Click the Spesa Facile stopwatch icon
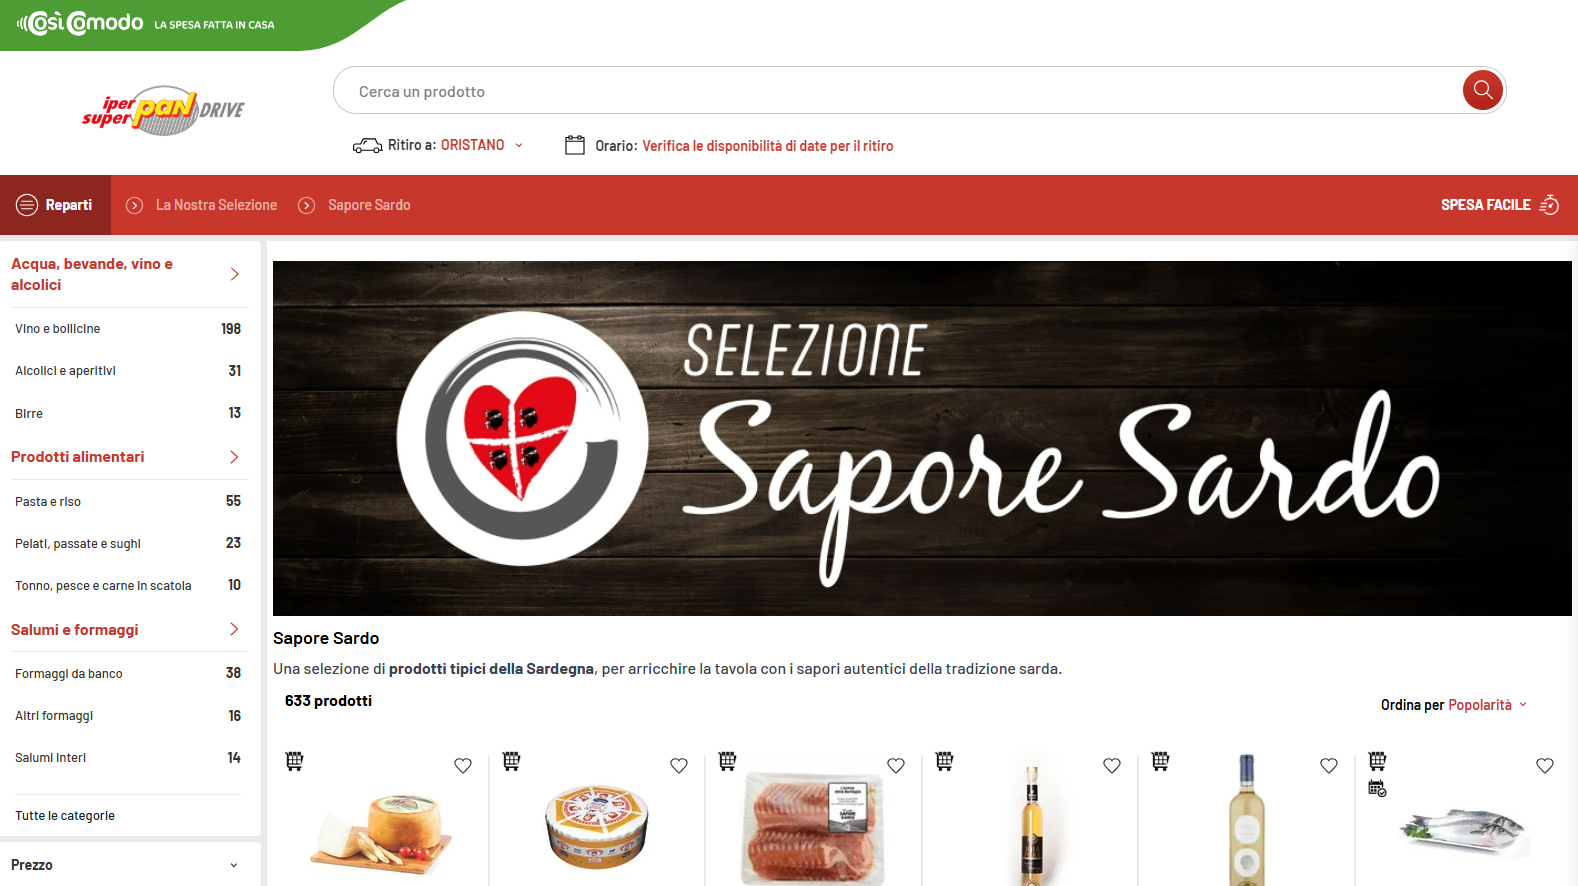The height and width of the screenshot is (886, 1578). pos(1549,205)
